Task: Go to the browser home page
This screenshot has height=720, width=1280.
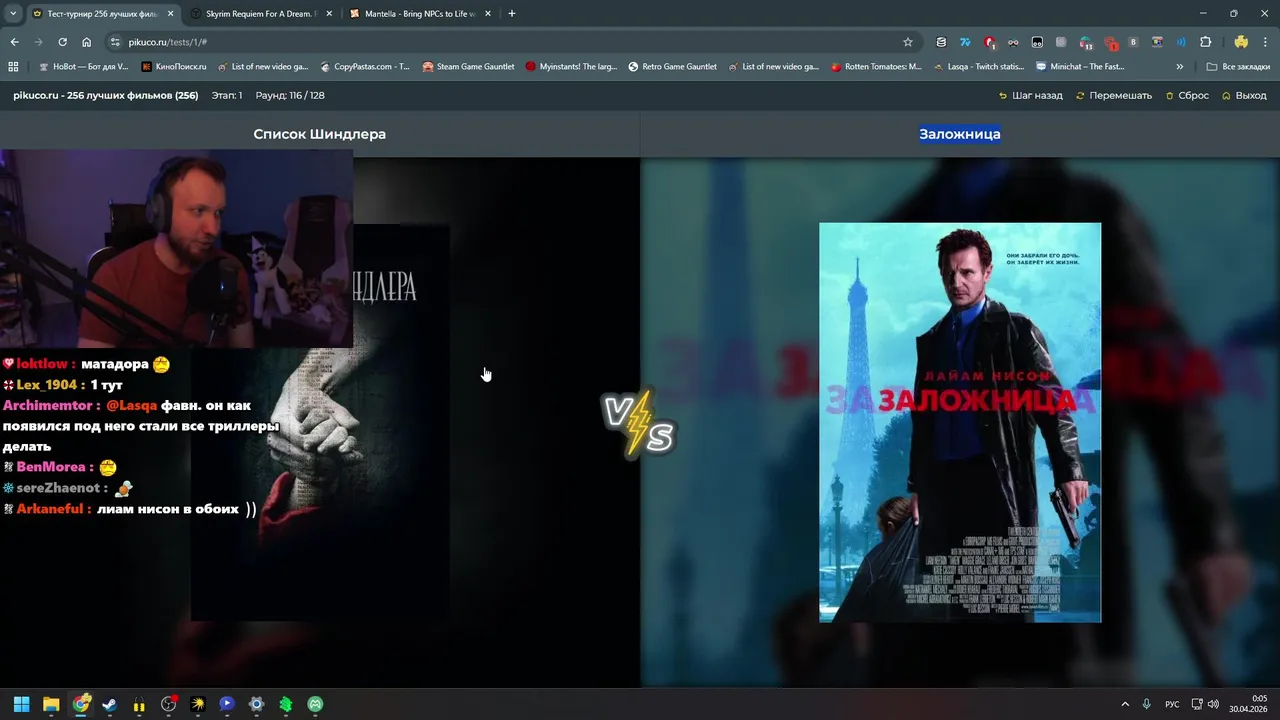Action: coord(86,42)
